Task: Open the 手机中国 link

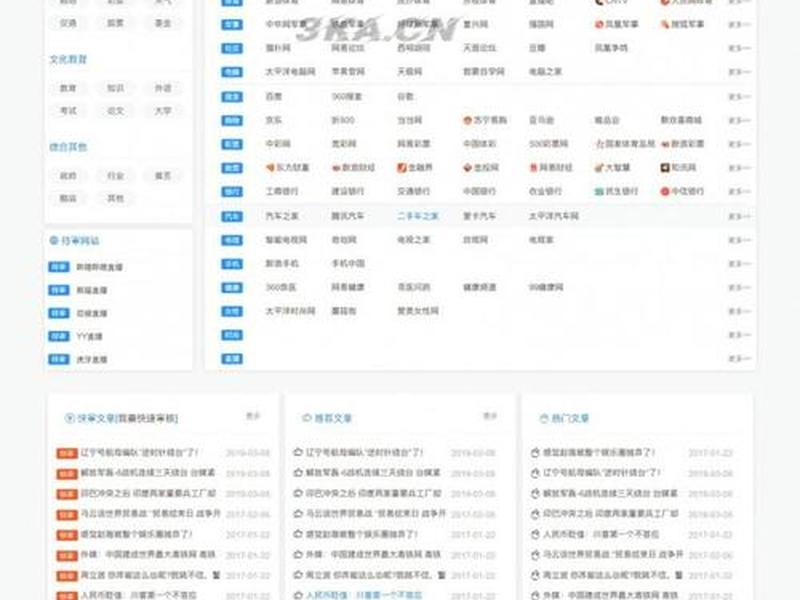Action: pyautogui.click(x=348, y=264)
